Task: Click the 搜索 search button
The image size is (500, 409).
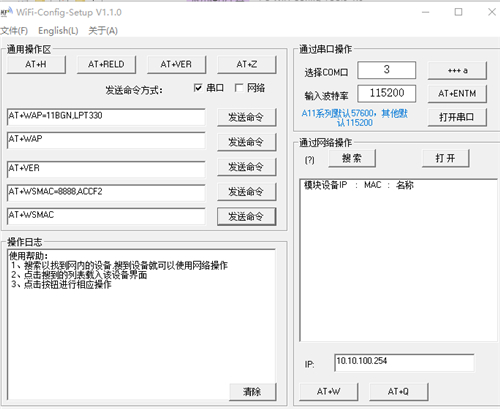Action: coord(352,158)
